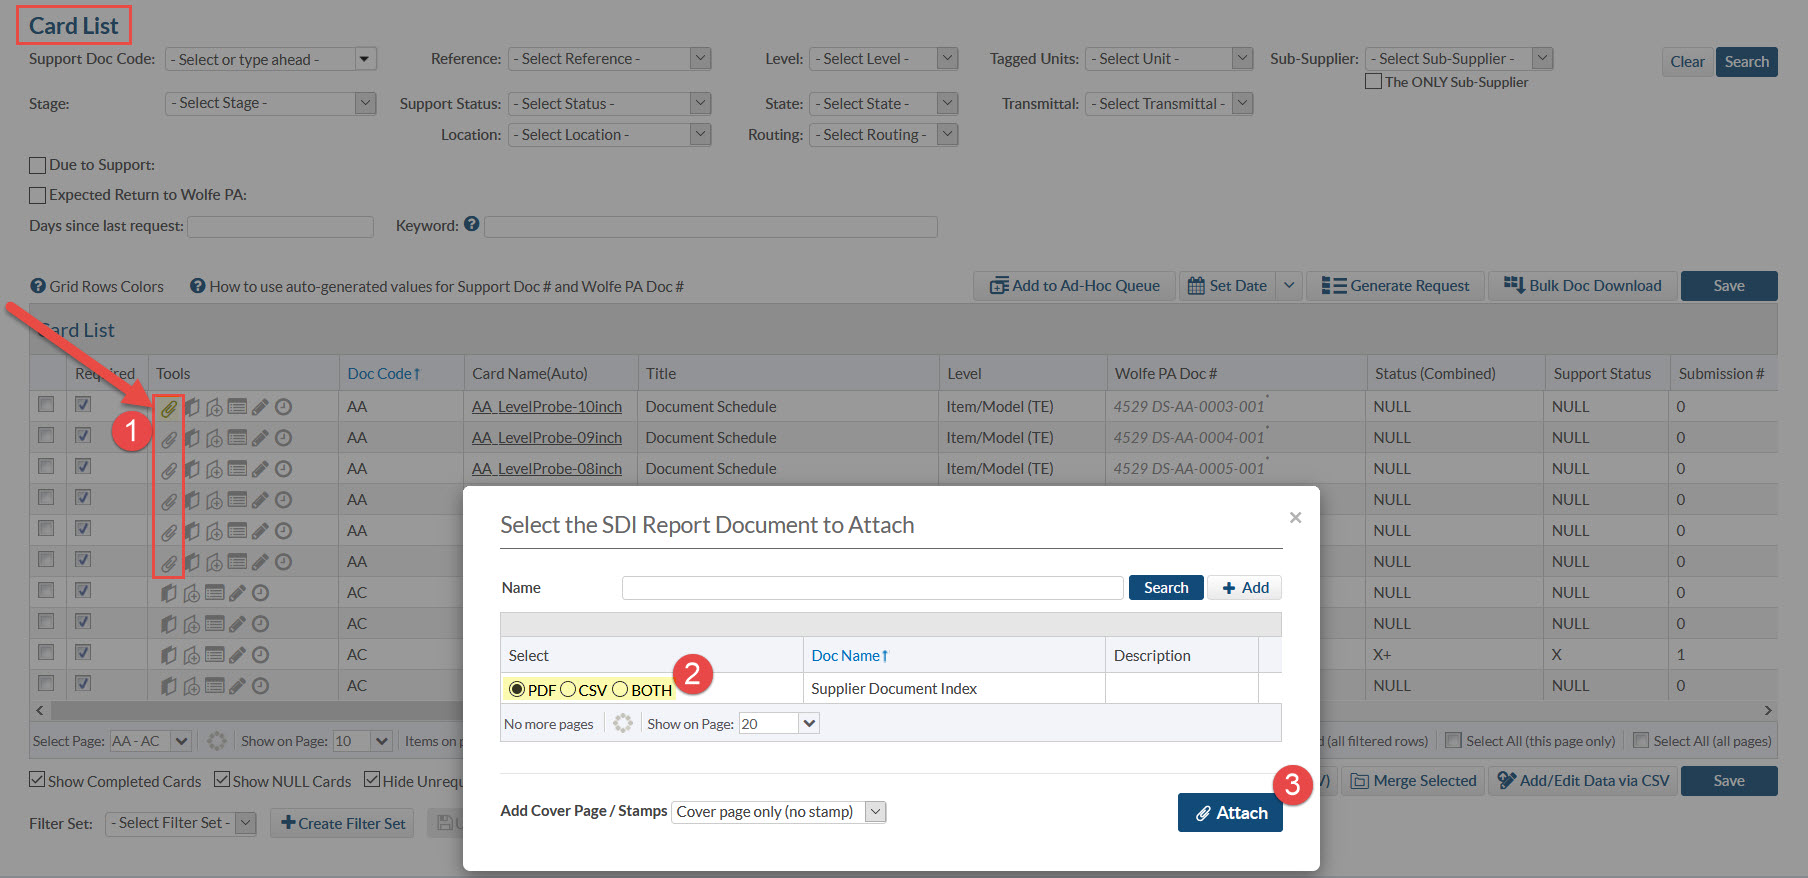The height and width of the screenshot is (878, 1808).
Task: Click copy documents icon in AA_LevelProbe-09inch row
Action: tap(192, 439)
